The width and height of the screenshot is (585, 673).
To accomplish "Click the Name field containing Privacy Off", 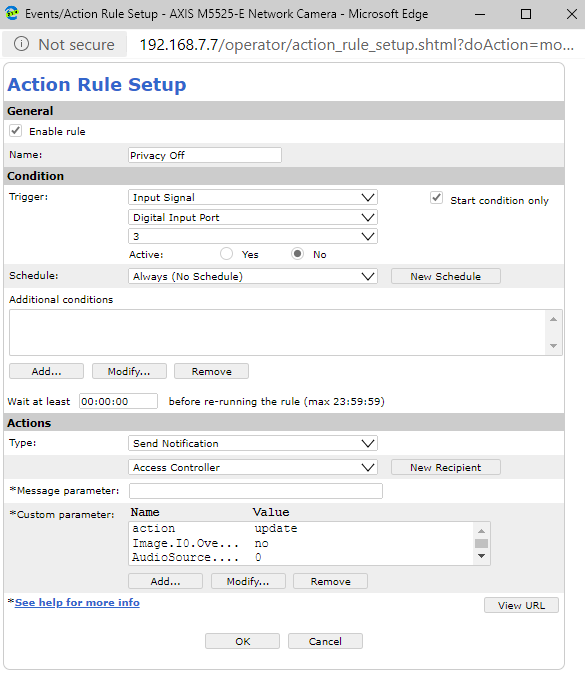I will point(205,155).
